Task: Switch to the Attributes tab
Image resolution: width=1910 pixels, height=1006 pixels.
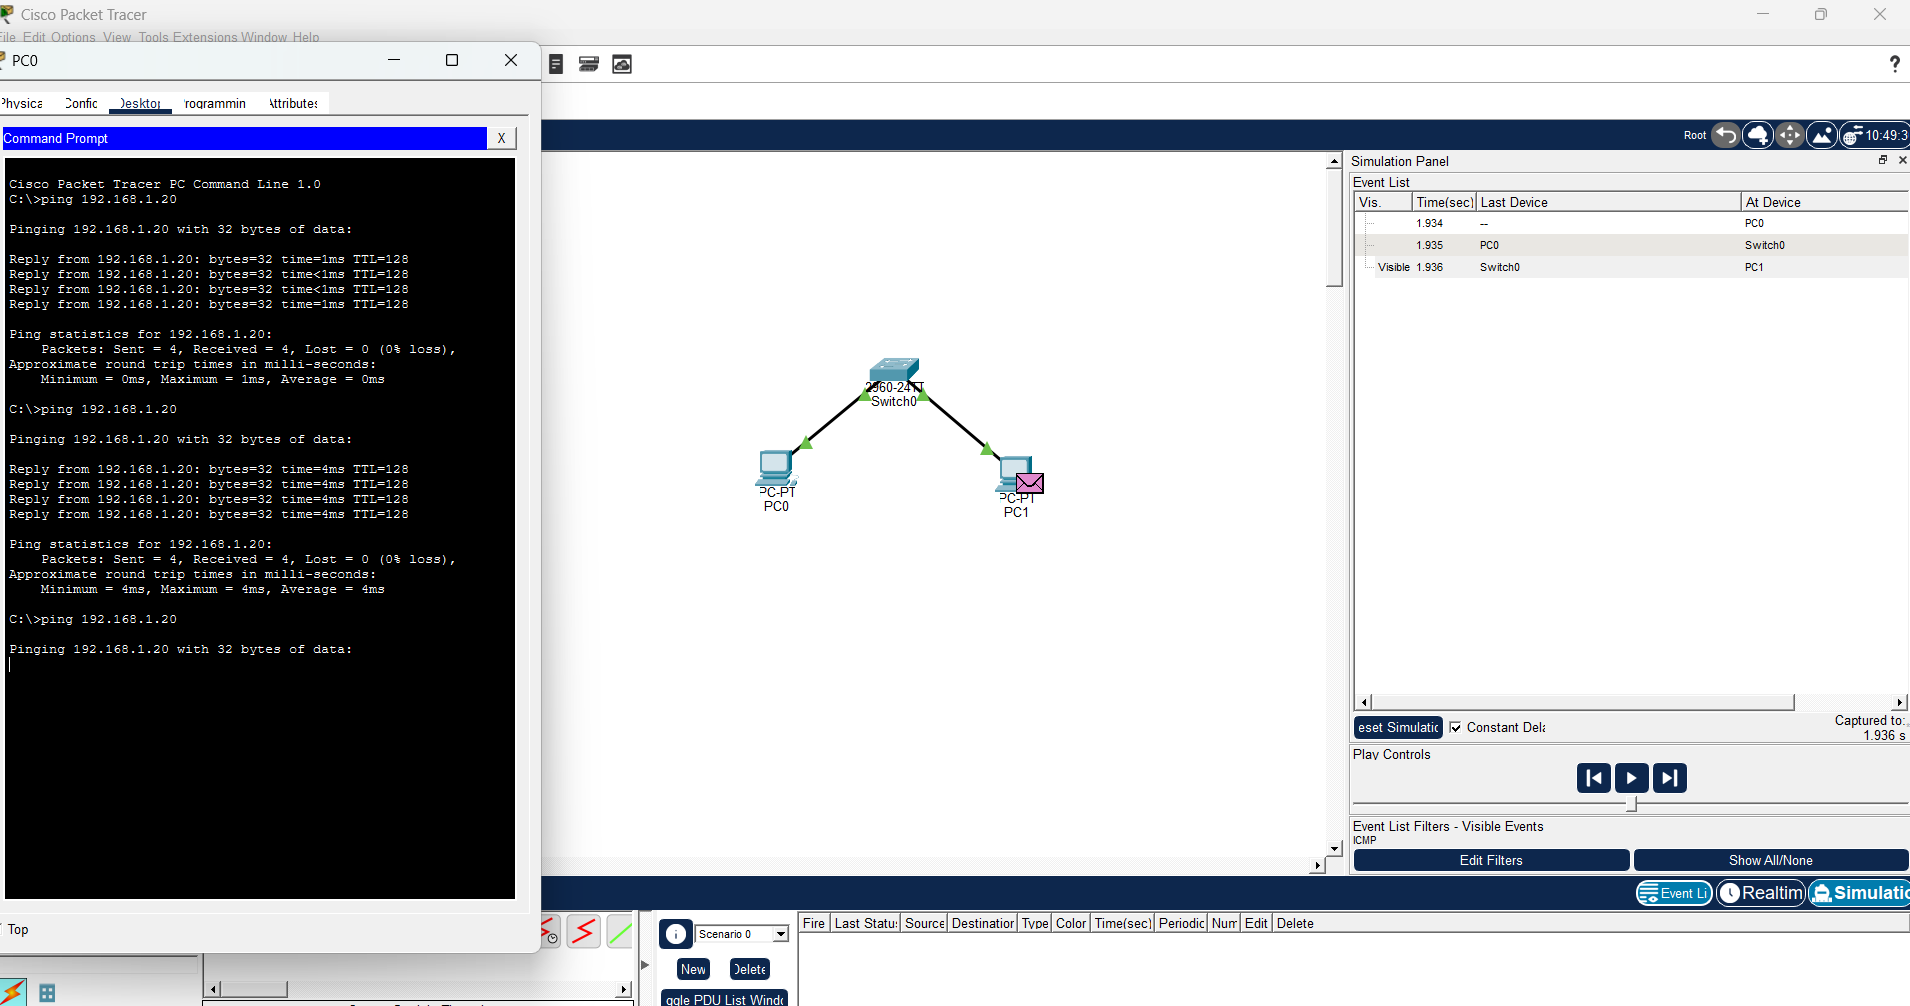Action: pos(293,103)
